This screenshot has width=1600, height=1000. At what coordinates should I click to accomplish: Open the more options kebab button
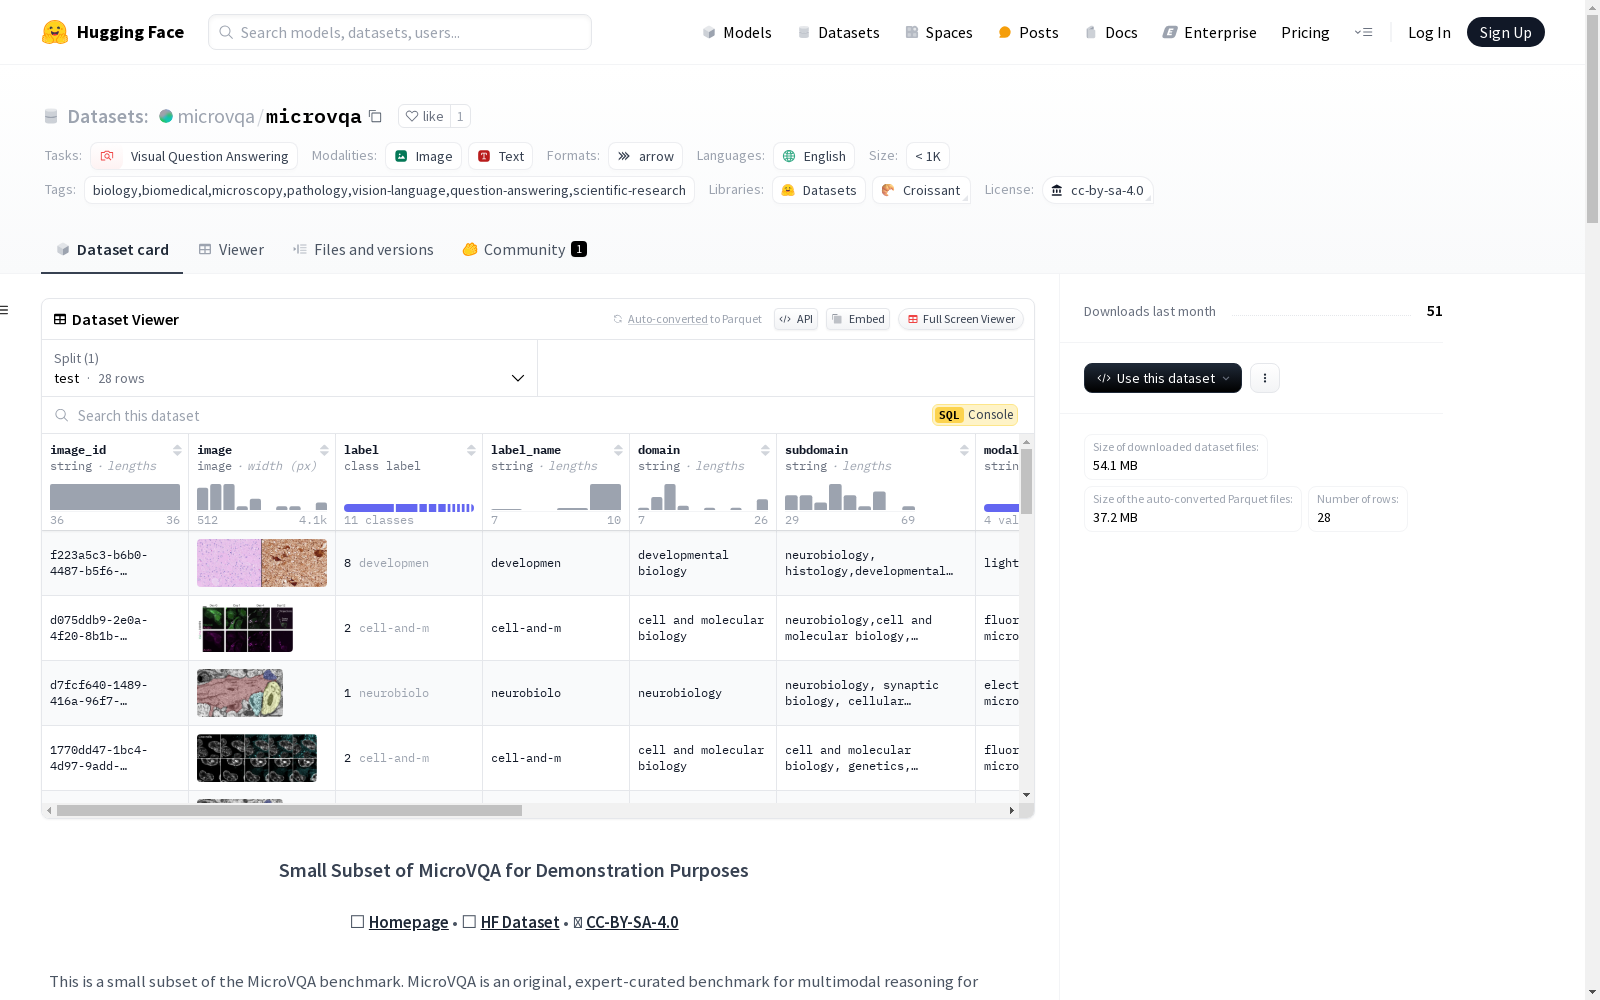tap(1265, 378)
